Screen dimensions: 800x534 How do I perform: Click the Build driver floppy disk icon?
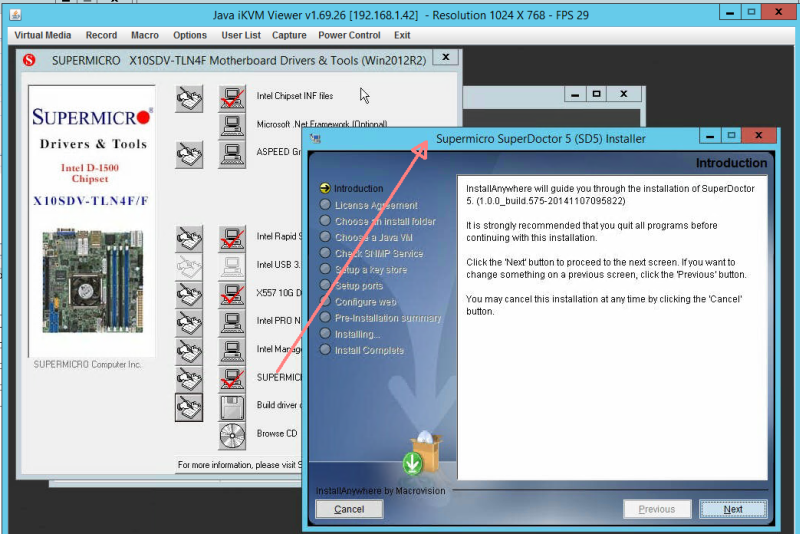[232, 407]
